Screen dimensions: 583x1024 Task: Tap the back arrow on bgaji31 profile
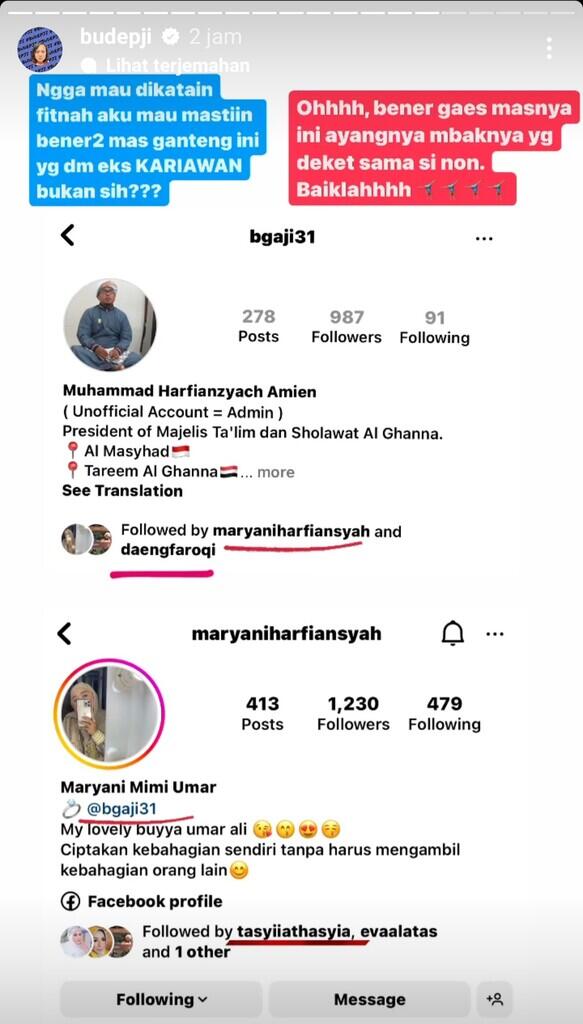tap(67, 235)
